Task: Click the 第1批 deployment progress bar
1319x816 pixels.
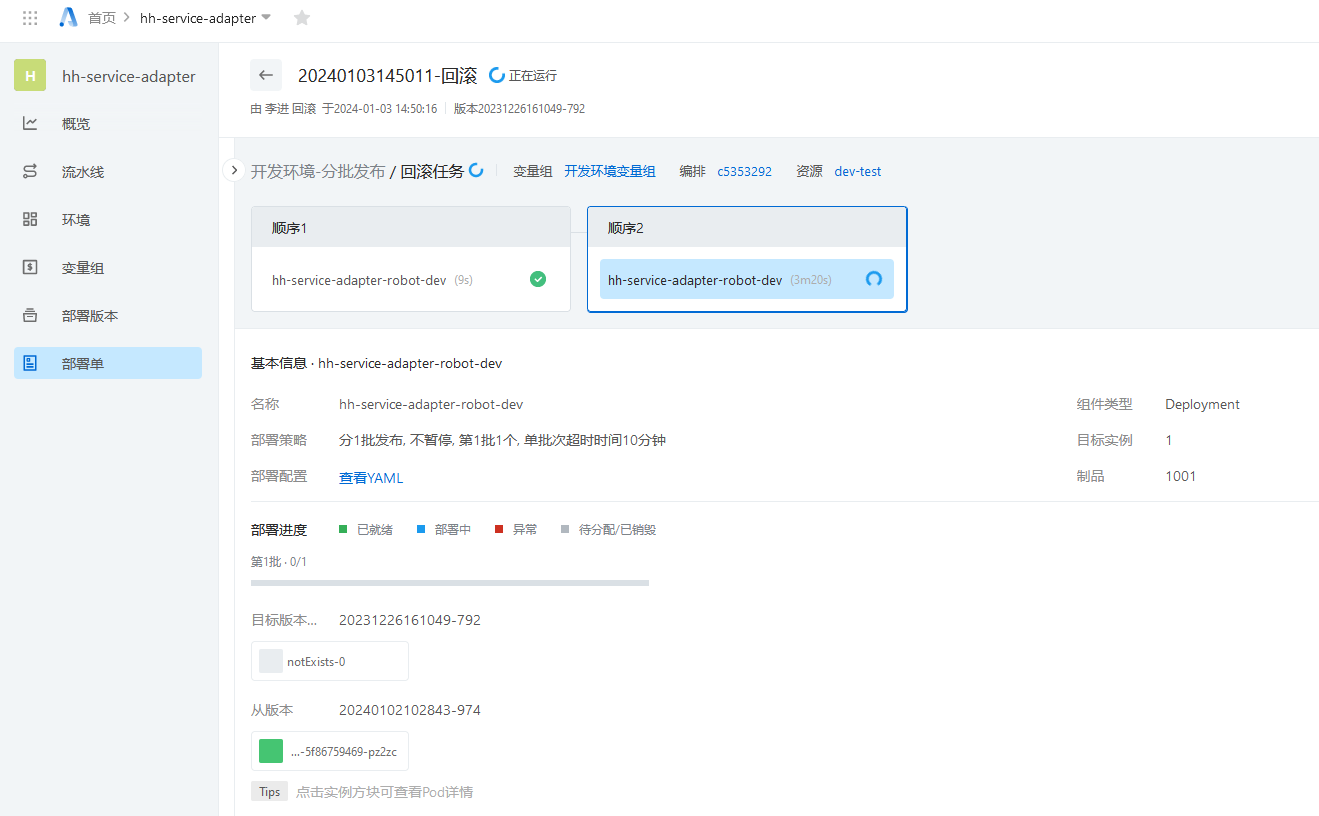Action: [x=450, y=582]
